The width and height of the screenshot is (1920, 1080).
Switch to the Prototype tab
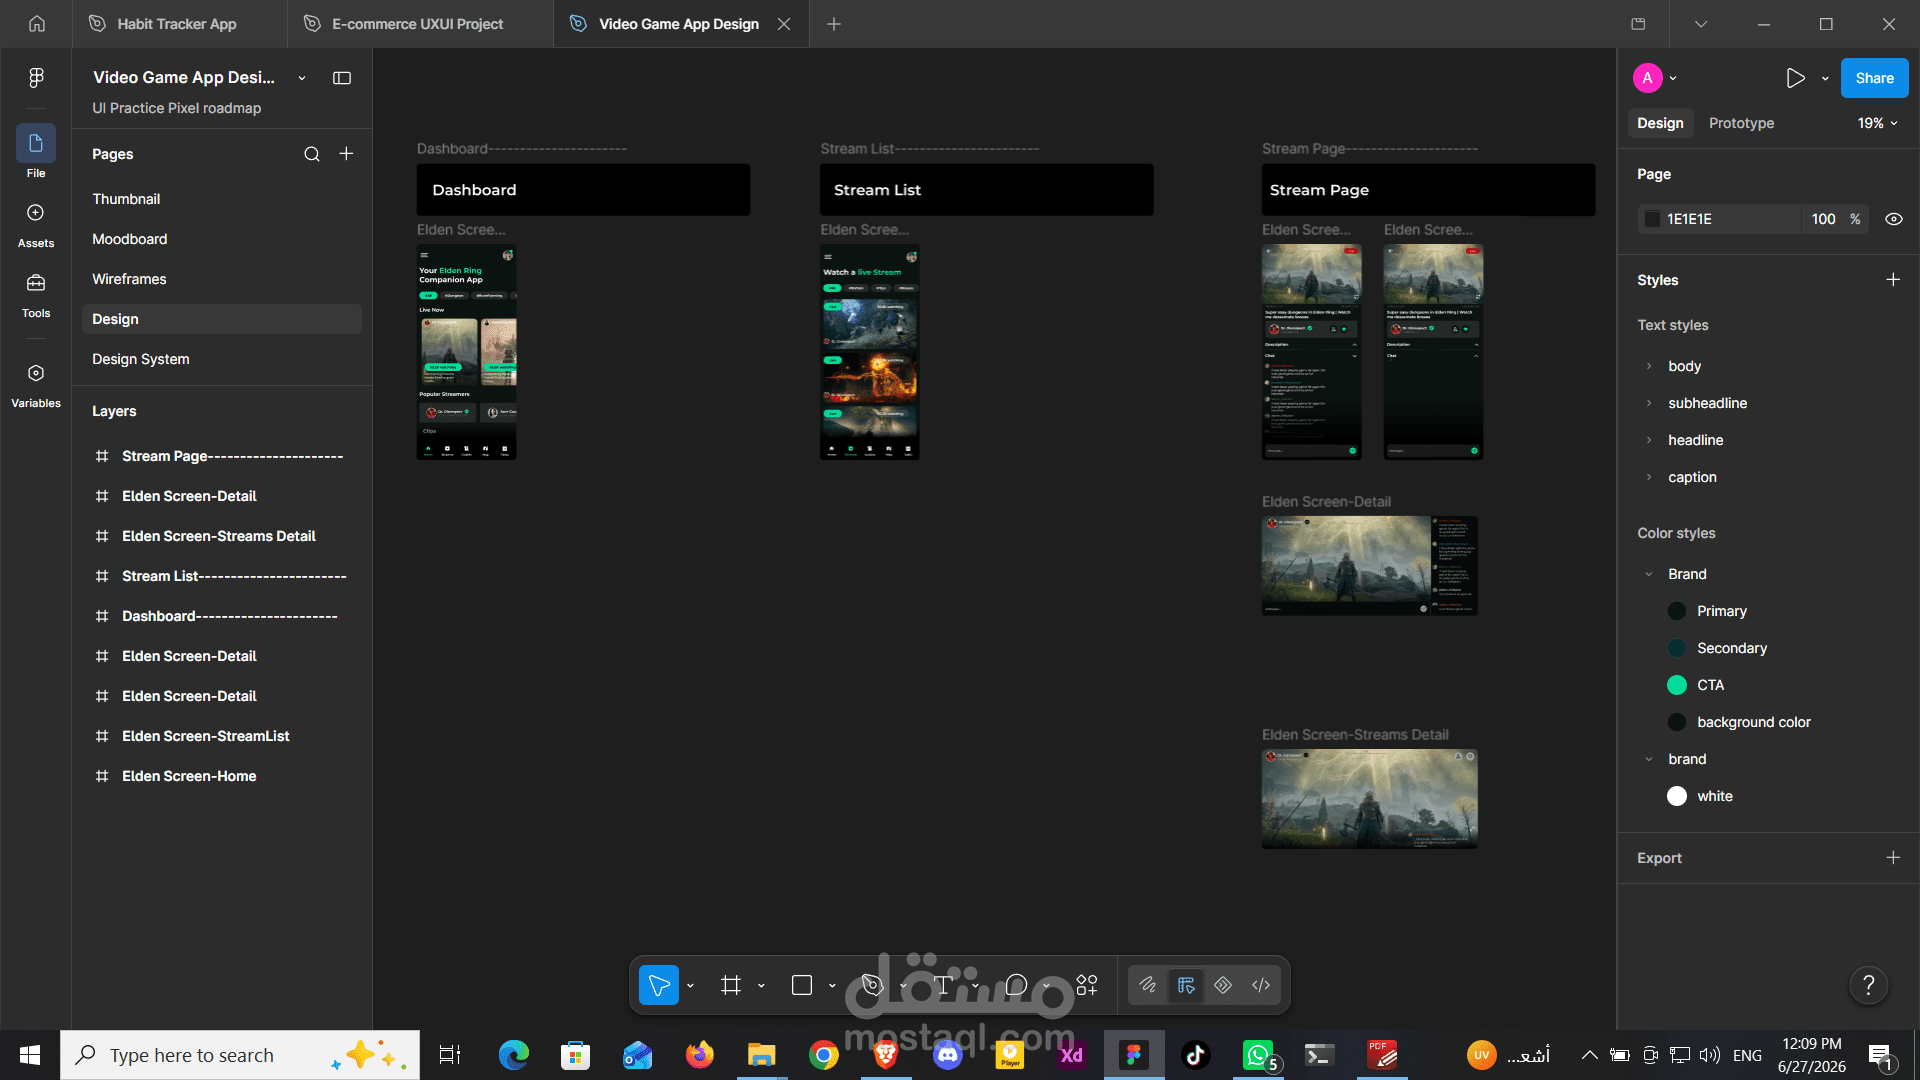(x=1741, y=123)
